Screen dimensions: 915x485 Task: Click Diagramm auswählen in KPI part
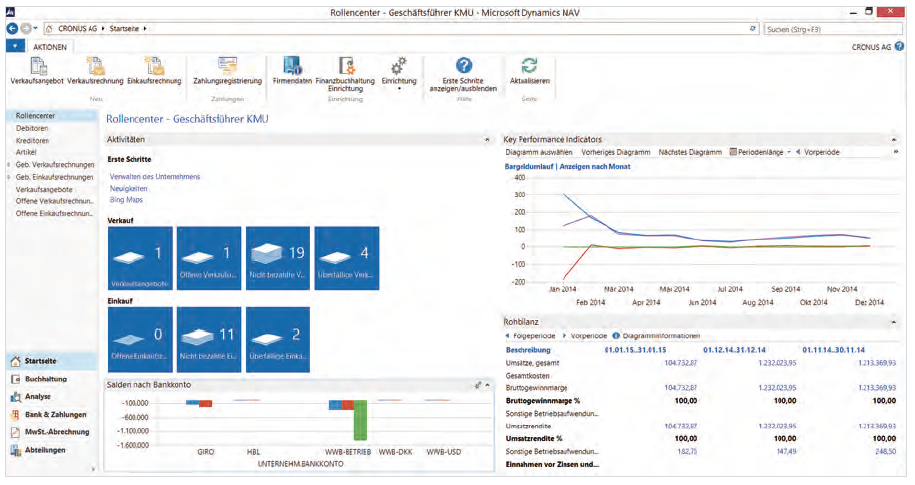pos(539,152)
